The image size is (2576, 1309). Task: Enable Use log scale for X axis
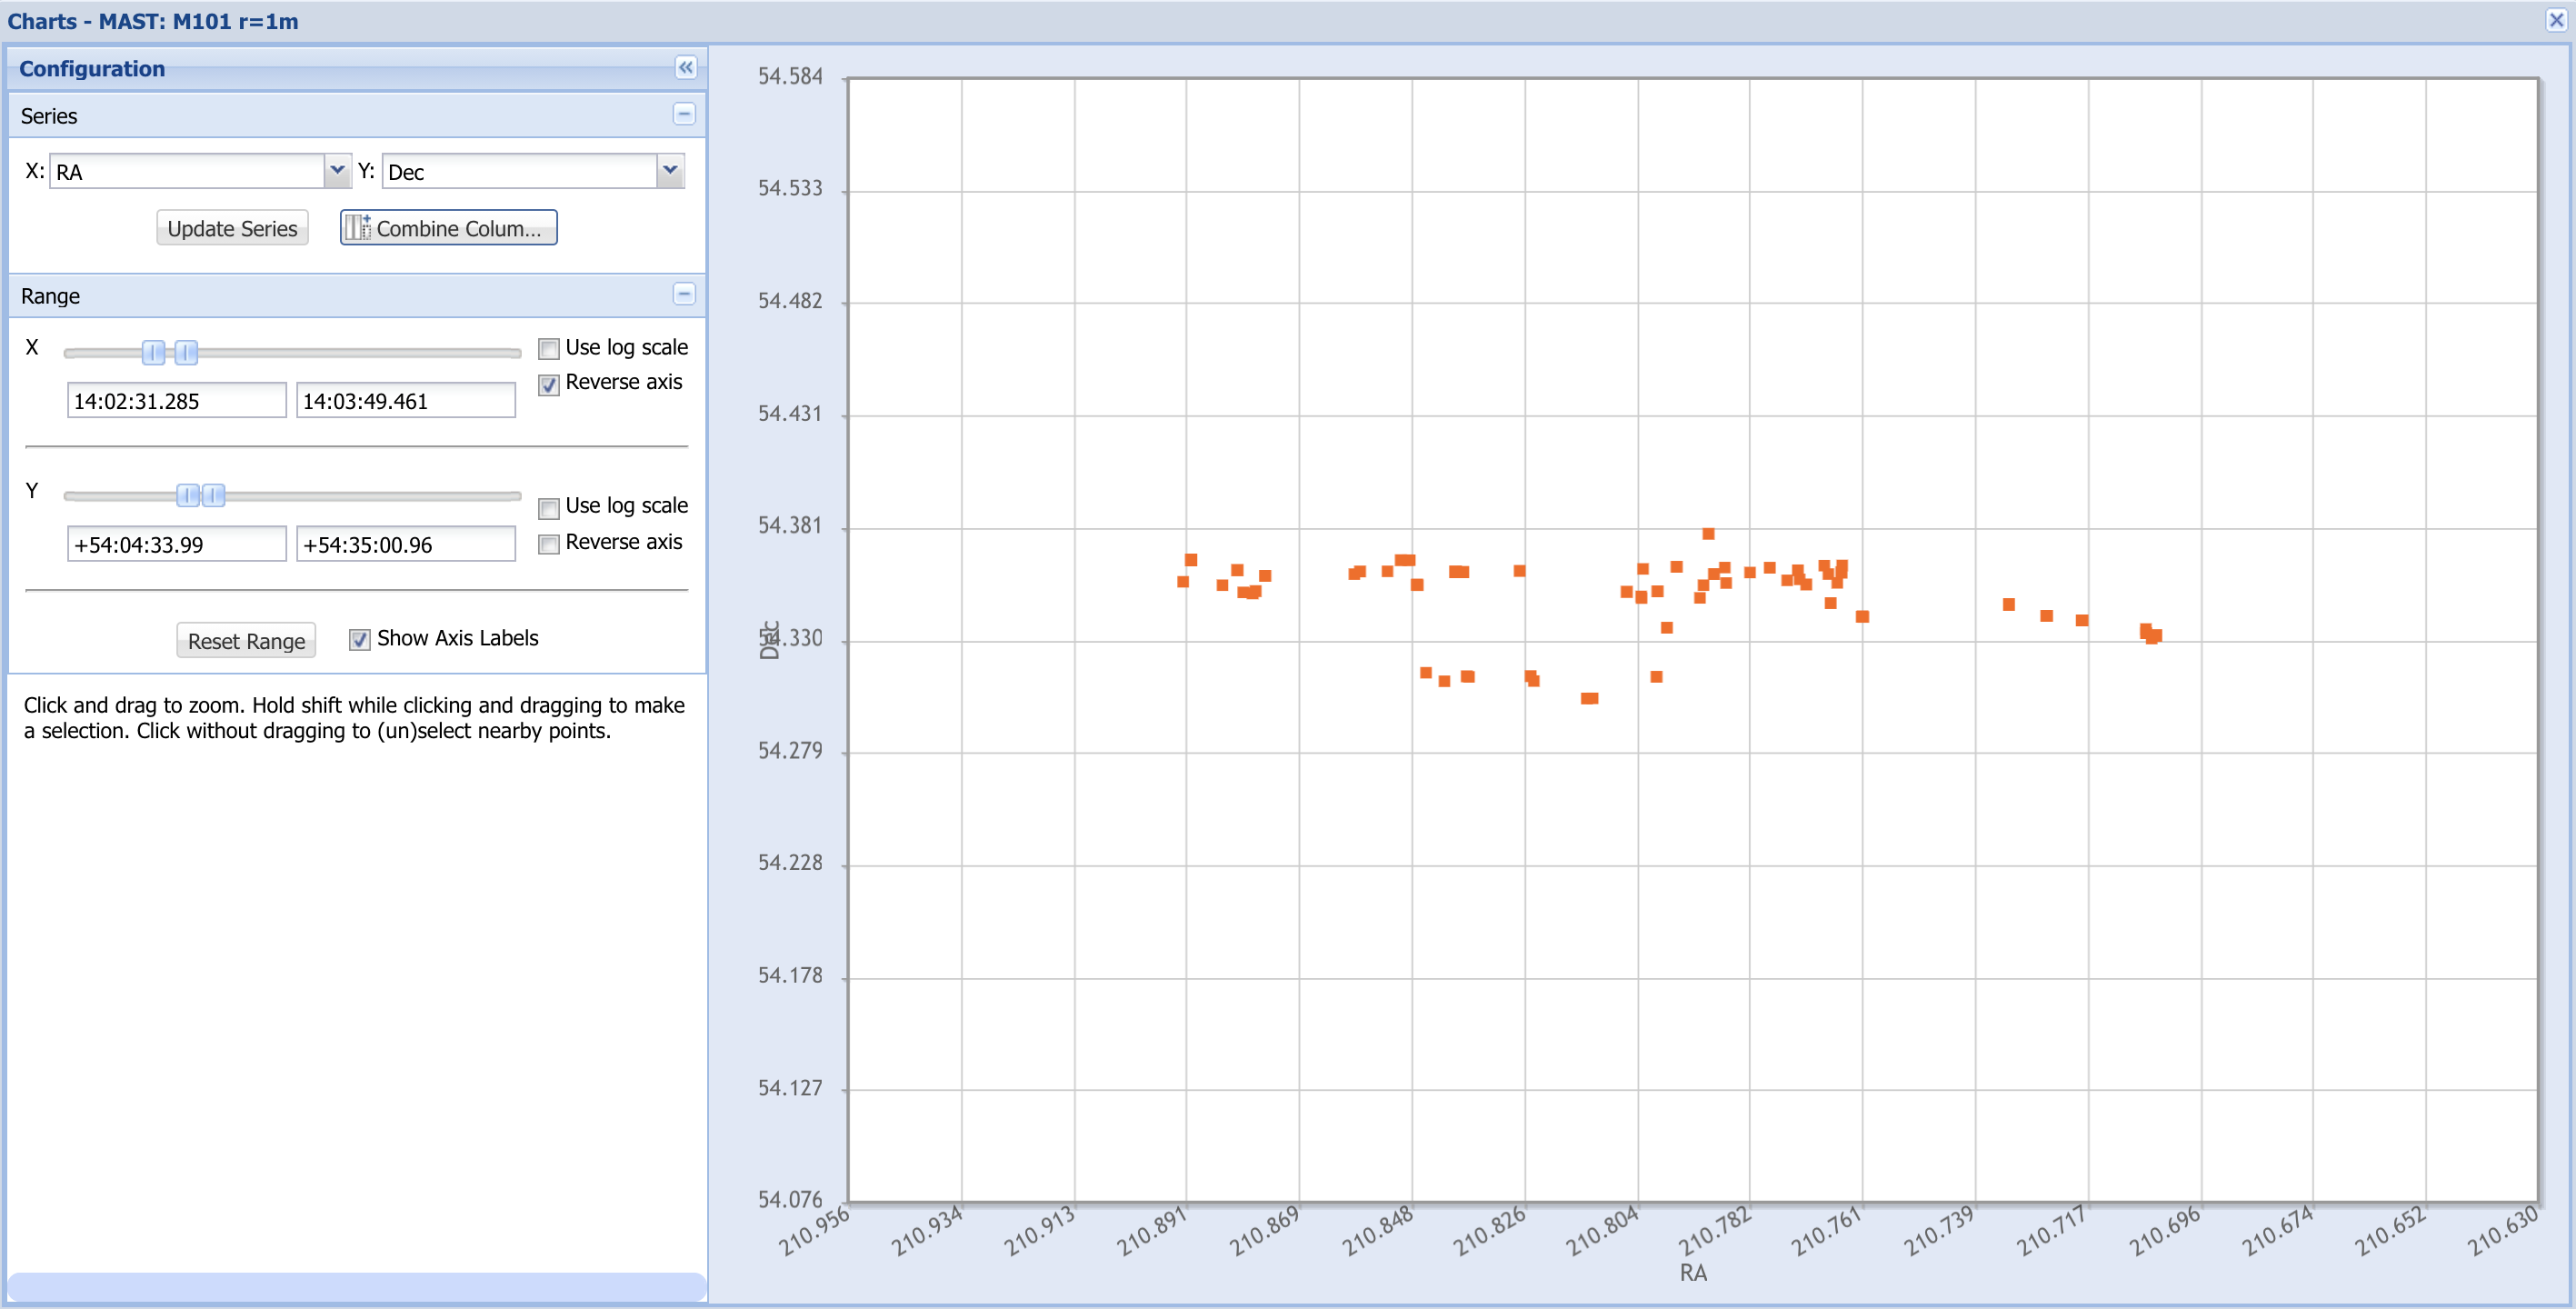tap(548, 349)
